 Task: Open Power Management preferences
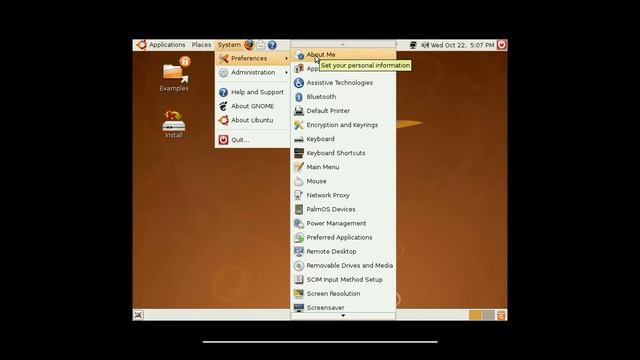pyautogui.click(x=343, y=223)
